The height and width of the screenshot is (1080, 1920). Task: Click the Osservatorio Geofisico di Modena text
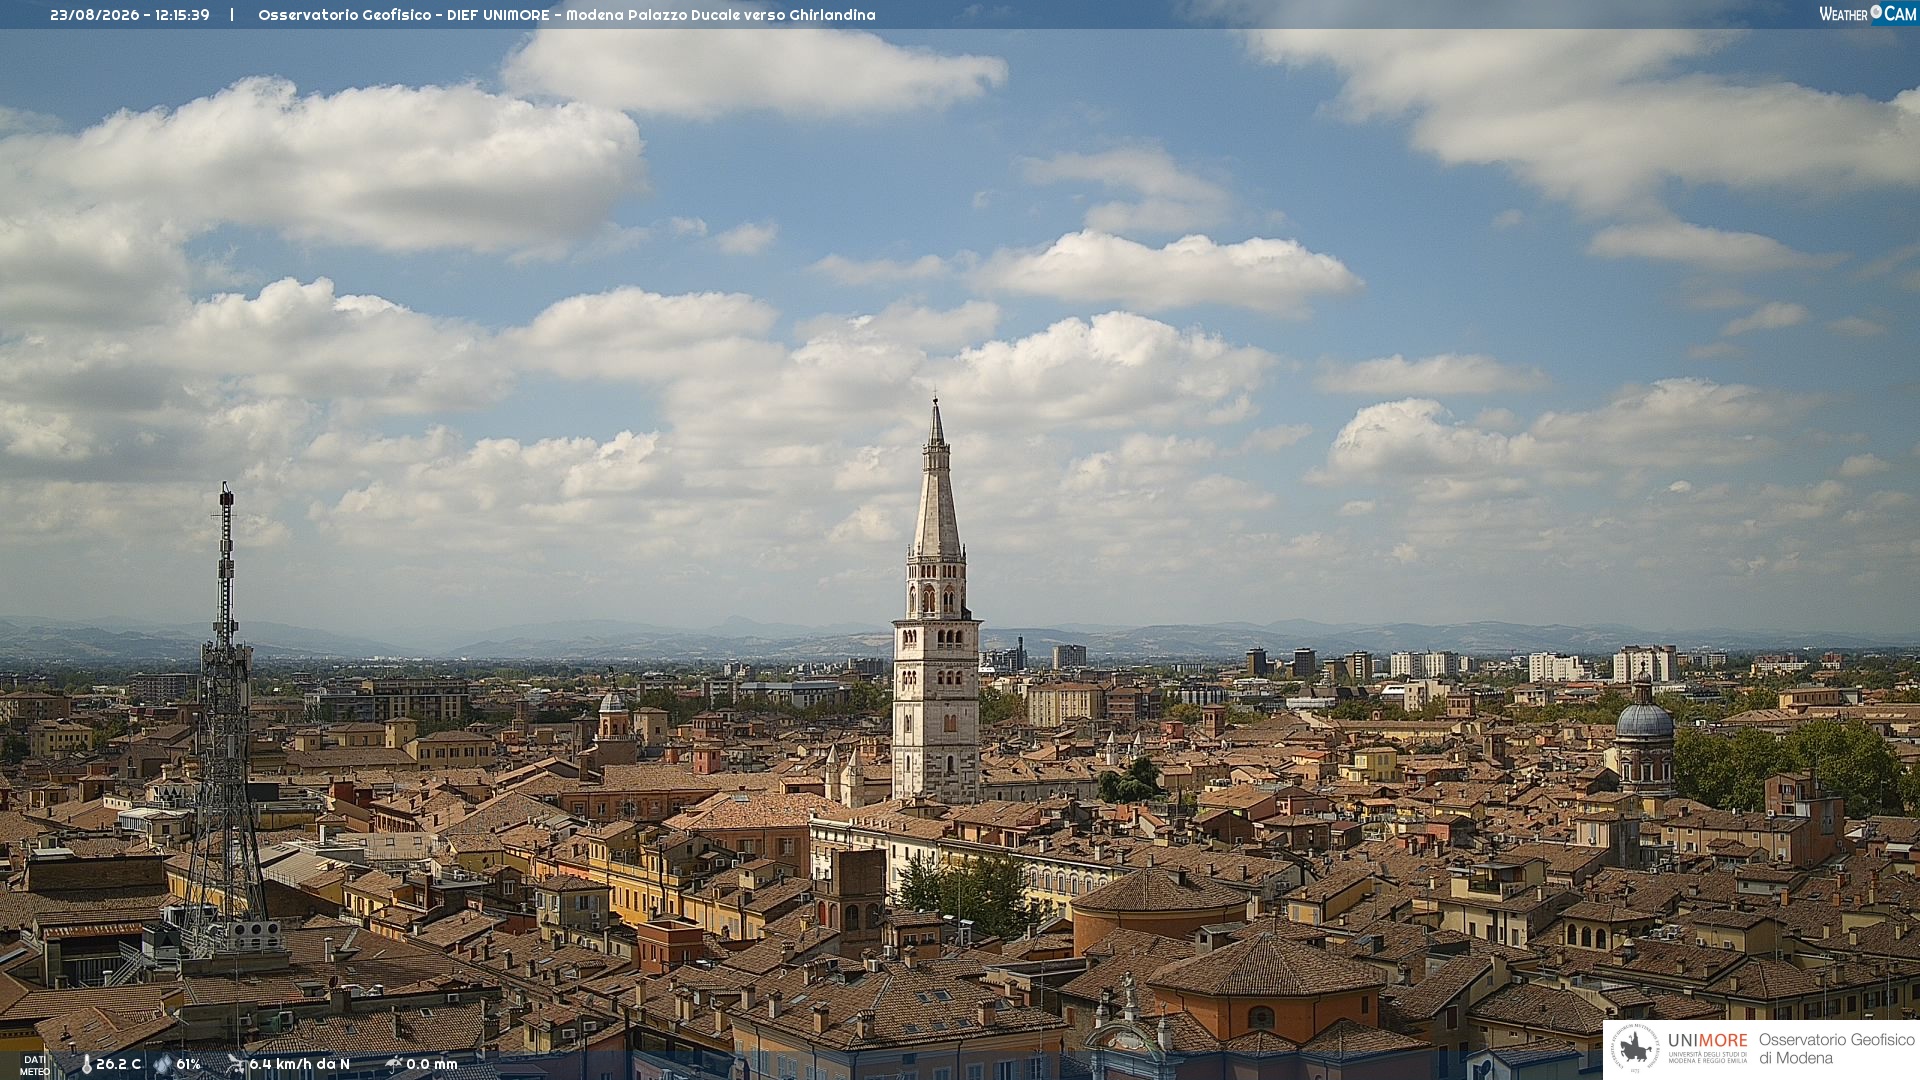click(x=1836, y=1049)
